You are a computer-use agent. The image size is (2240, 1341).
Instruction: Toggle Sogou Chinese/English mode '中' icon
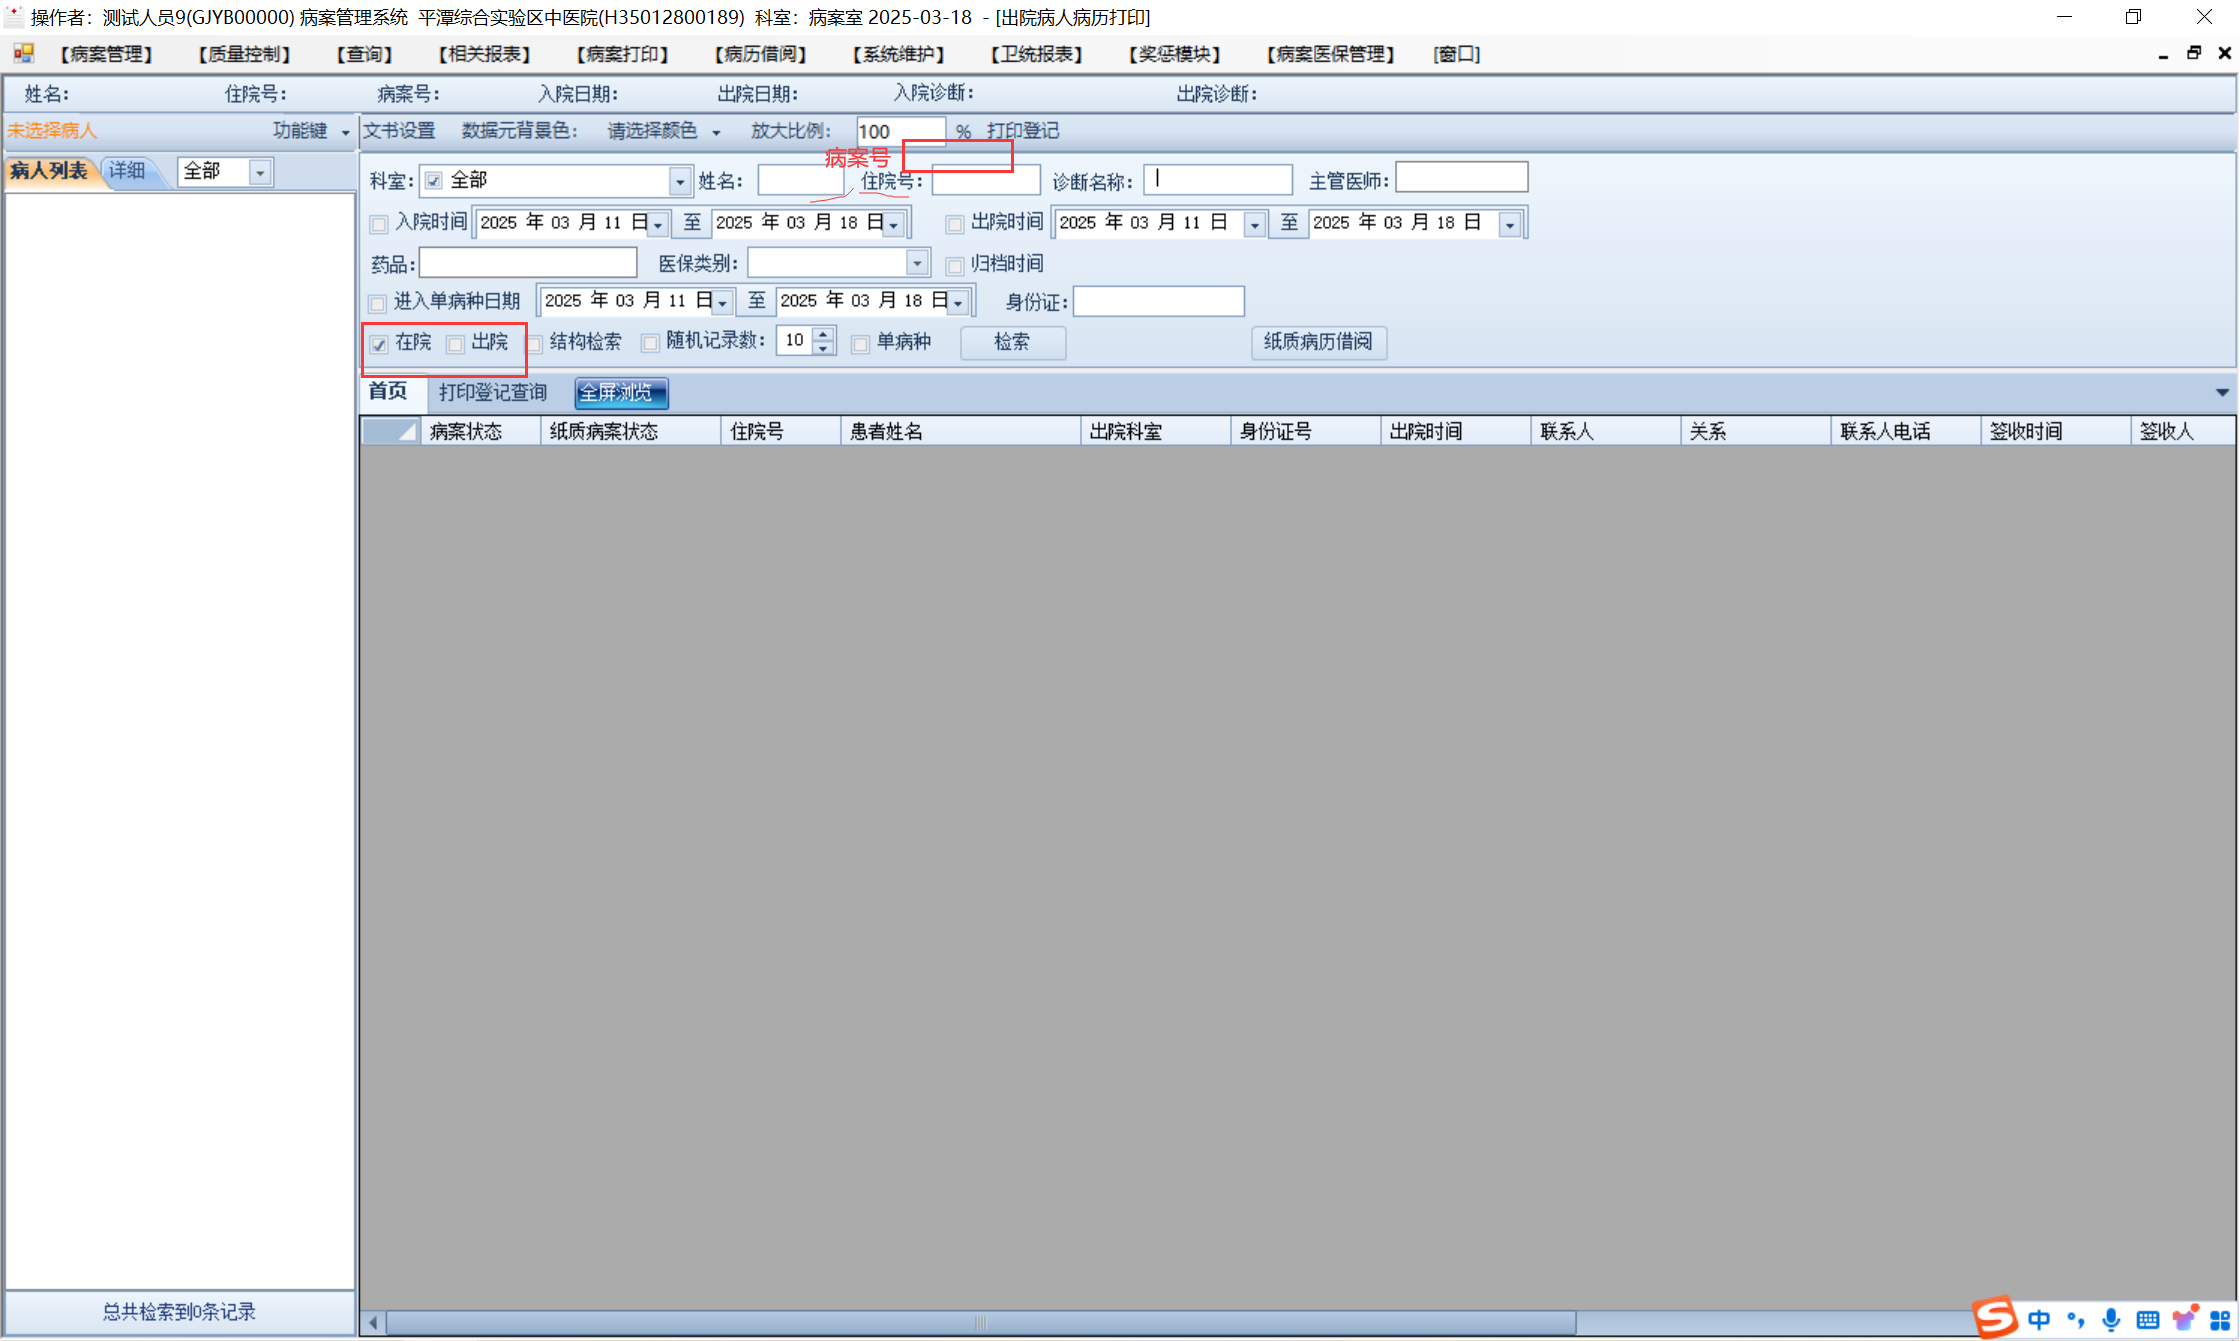click(x=2040, y=1320)
